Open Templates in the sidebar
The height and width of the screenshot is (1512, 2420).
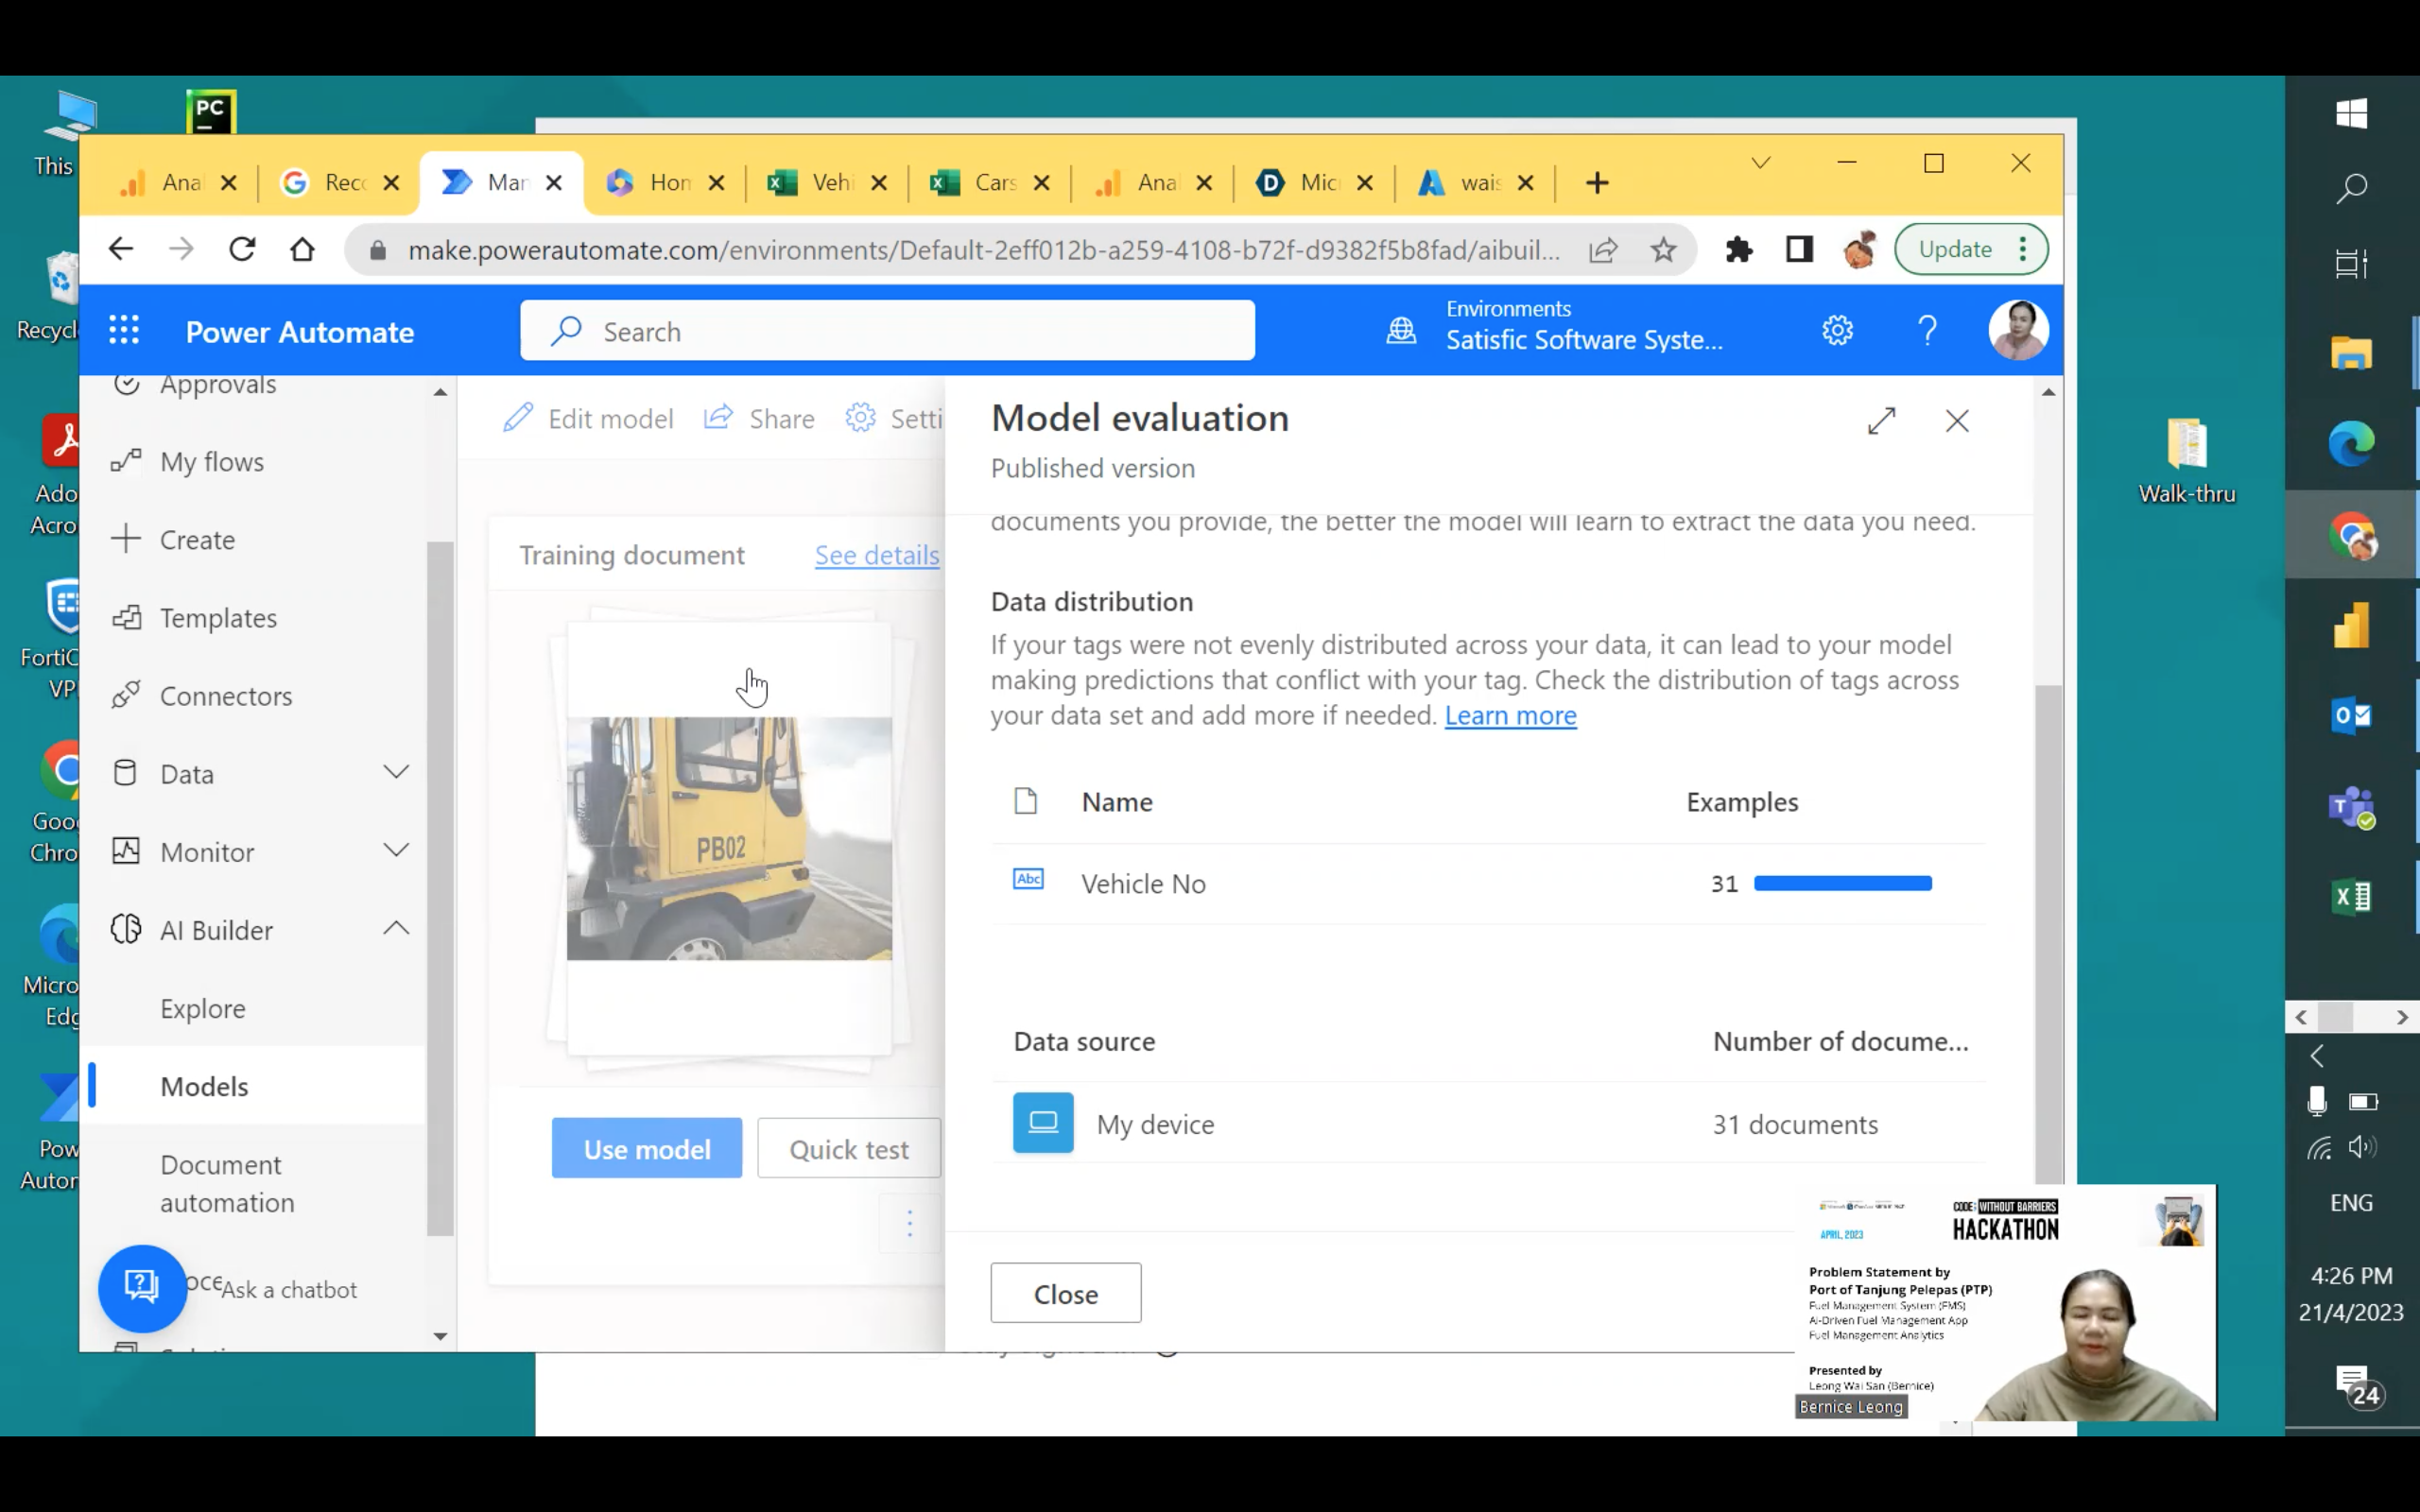pyautogui.click(x=219, y=618)
